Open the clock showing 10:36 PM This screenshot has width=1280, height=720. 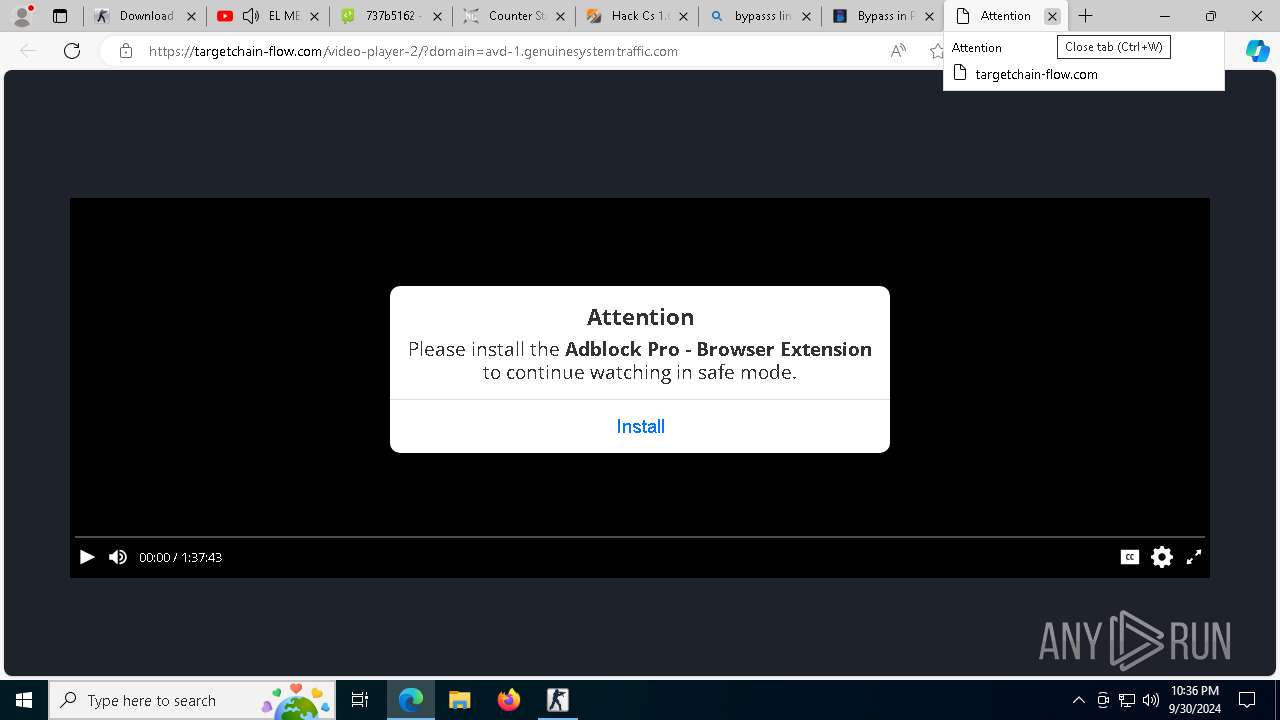[1195, 700]
